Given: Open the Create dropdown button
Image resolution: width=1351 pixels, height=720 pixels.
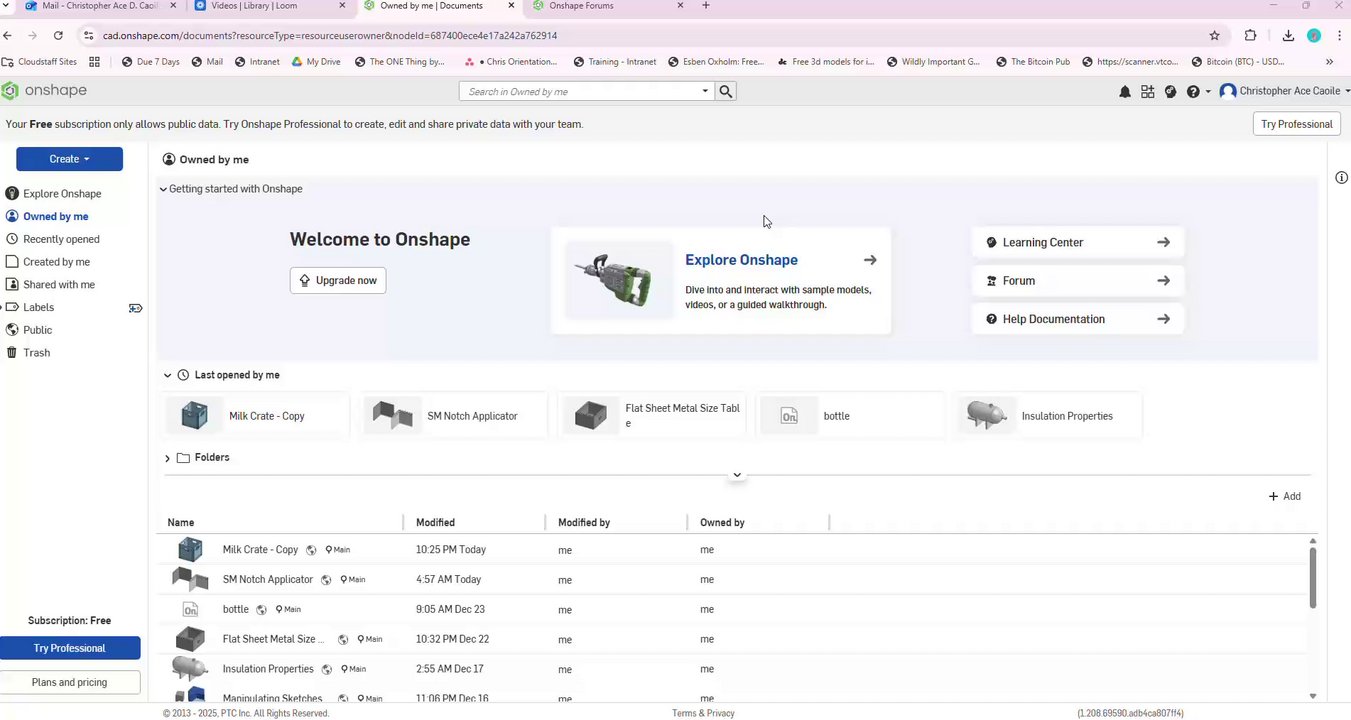Looking at the screenshot, I should point(69,159).
